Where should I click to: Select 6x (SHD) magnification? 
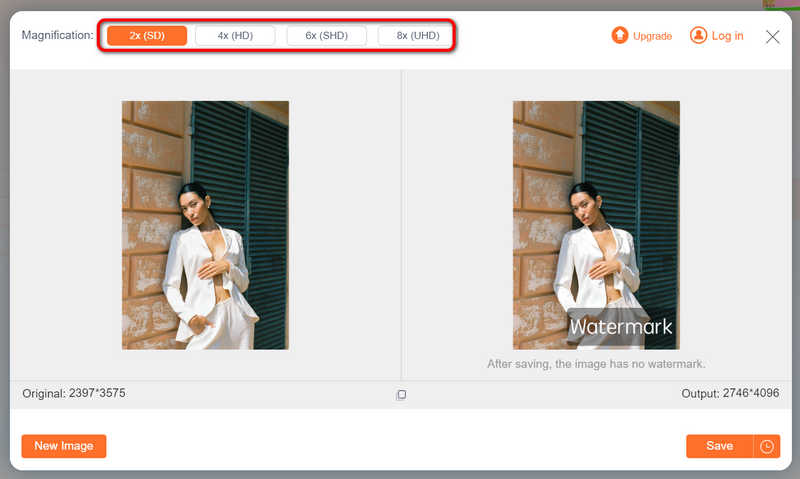[x=327, y=36]
